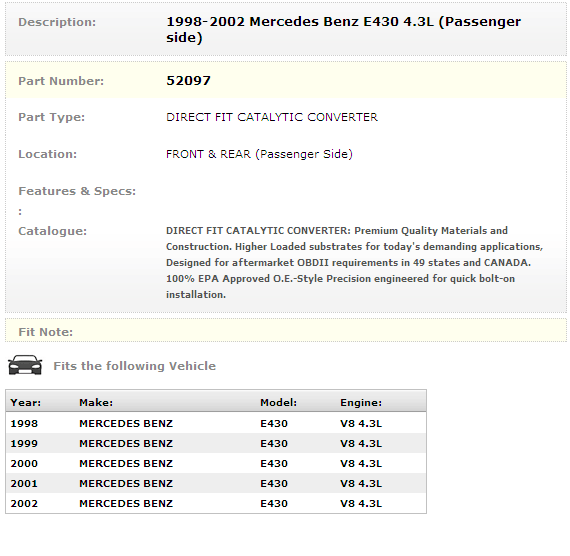
Task: Select the 2001 vehicle row
Action: point(216,483)
